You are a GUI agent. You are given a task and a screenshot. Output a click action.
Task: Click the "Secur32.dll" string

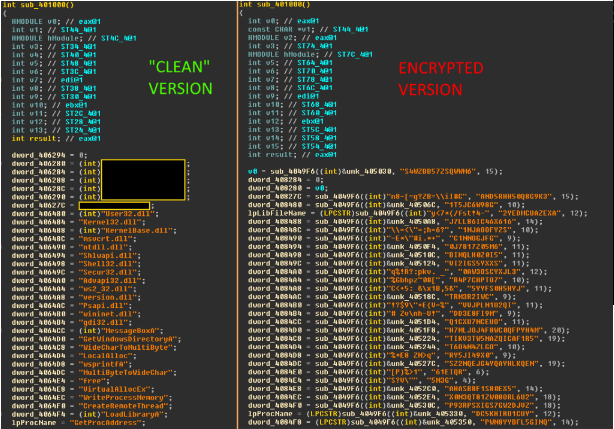(109, 272)
